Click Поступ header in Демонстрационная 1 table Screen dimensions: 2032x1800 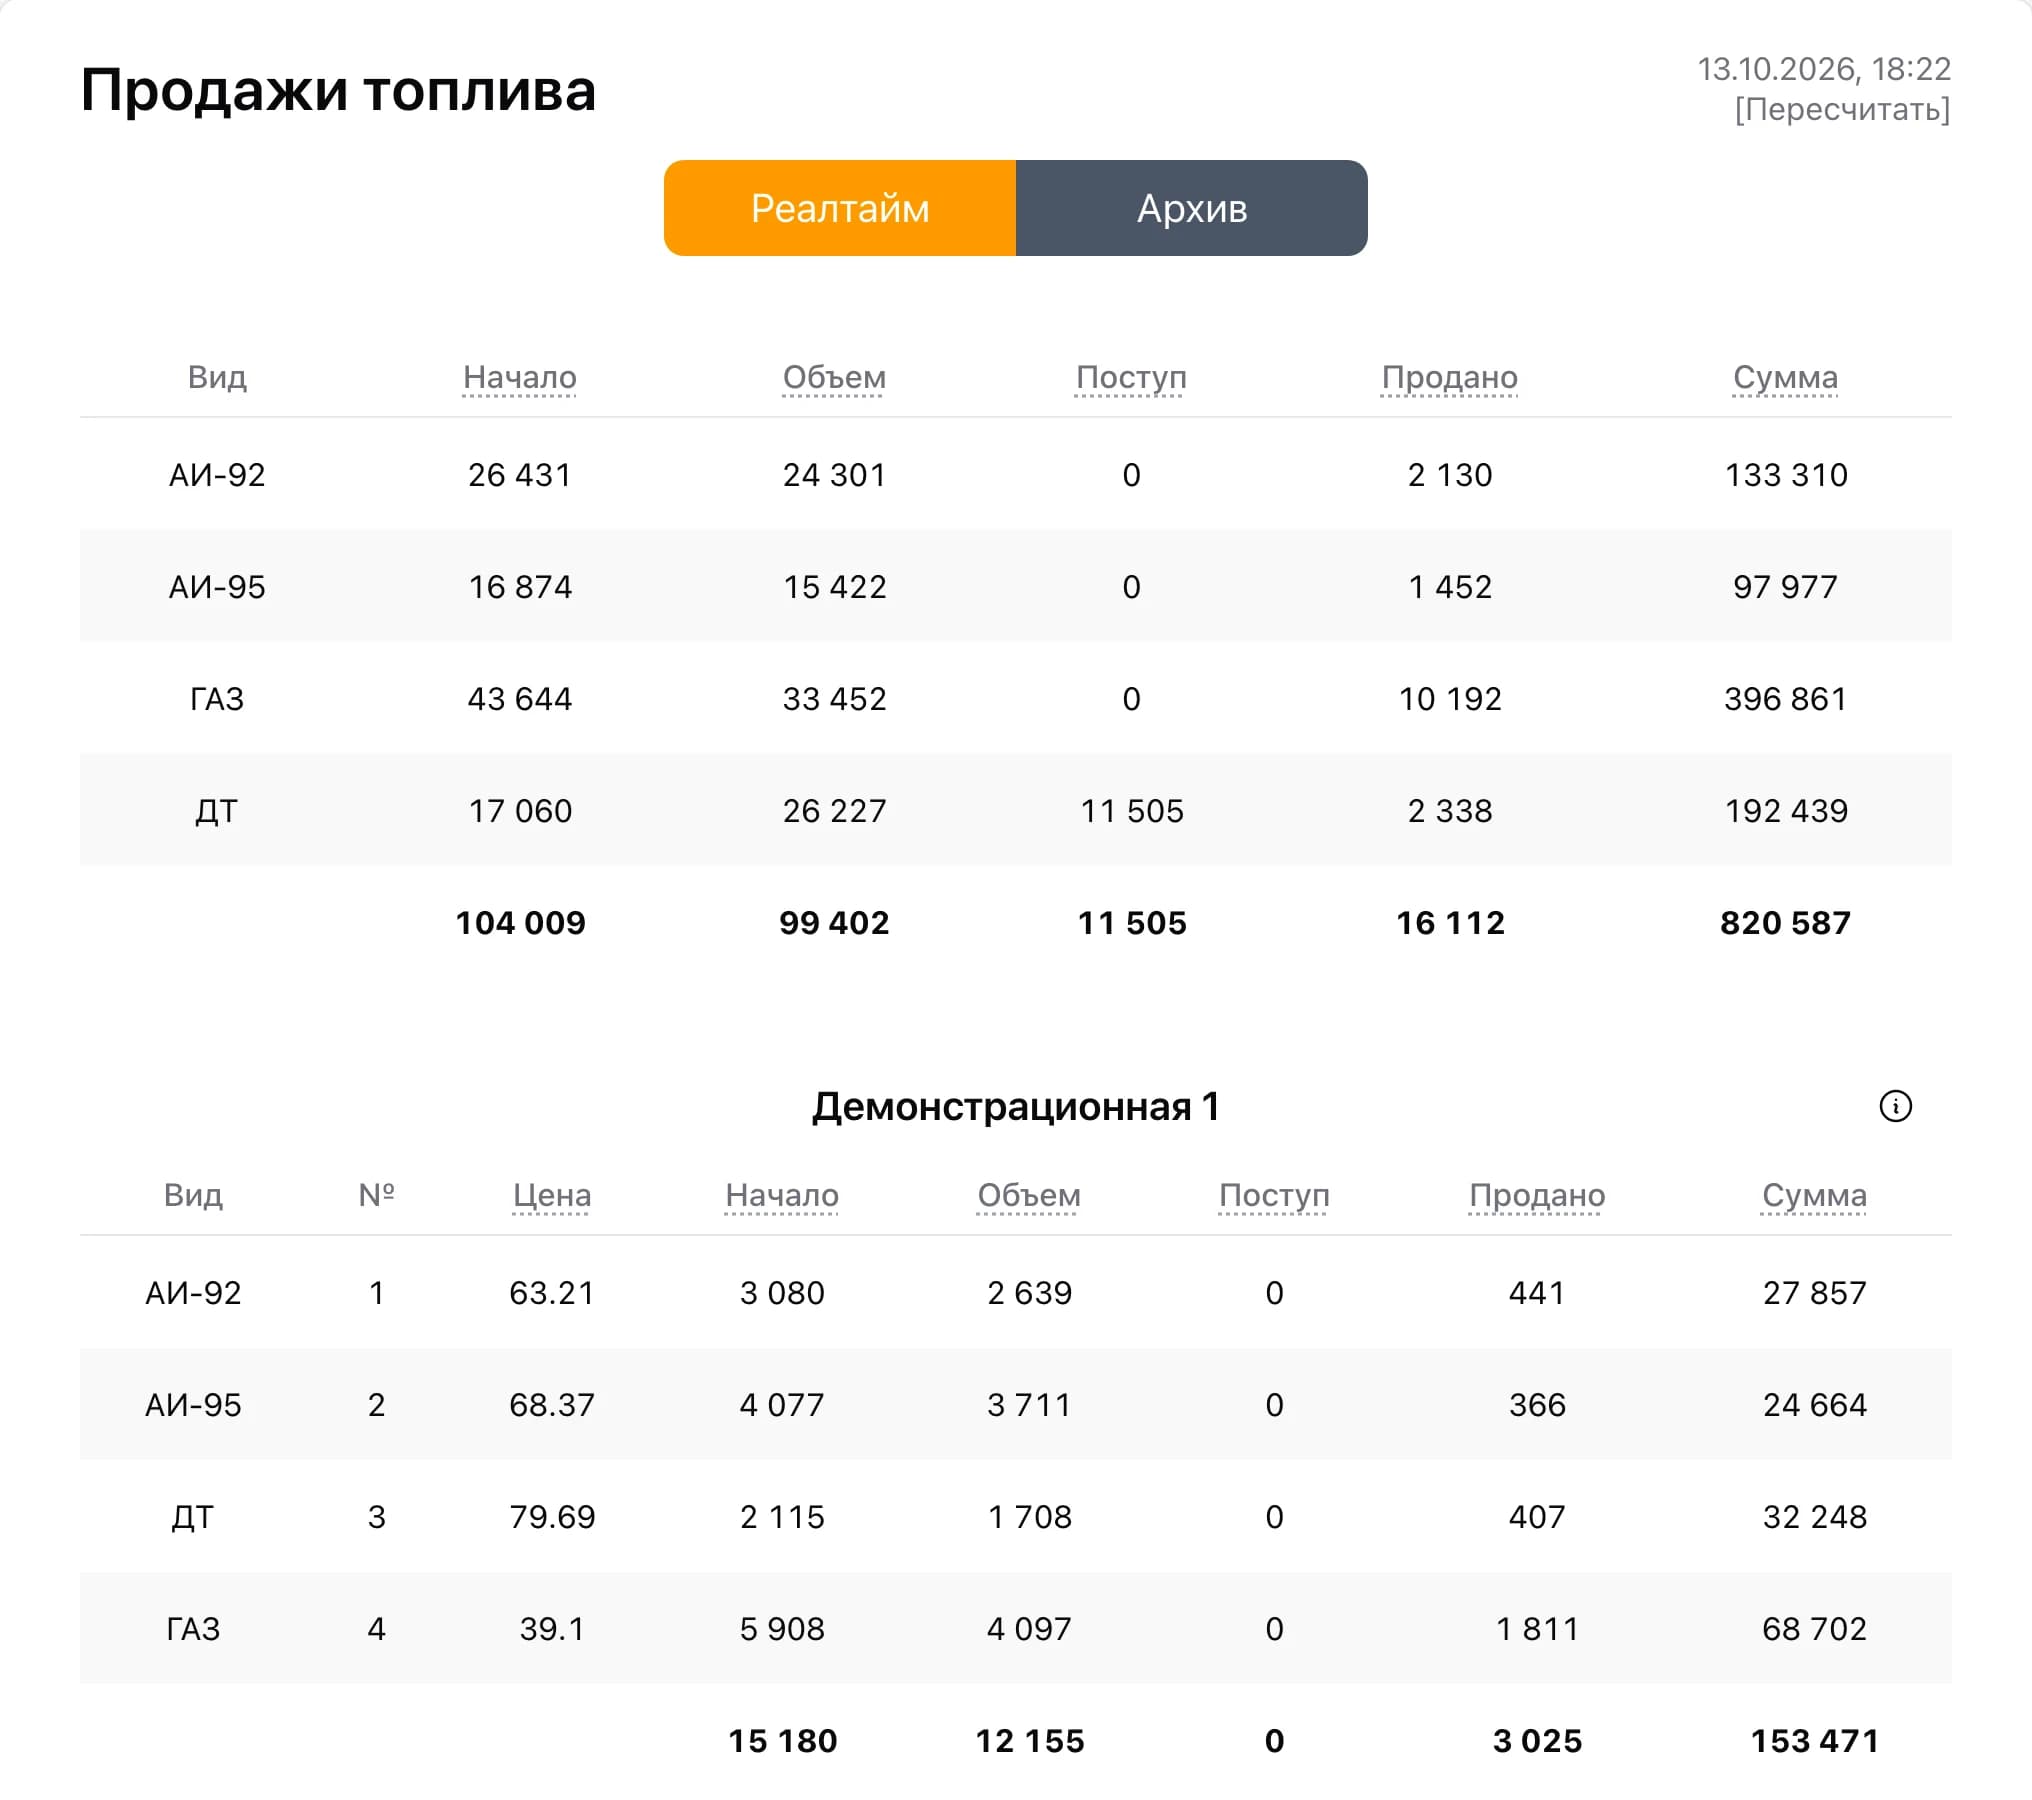(x=1274, y=1195)
